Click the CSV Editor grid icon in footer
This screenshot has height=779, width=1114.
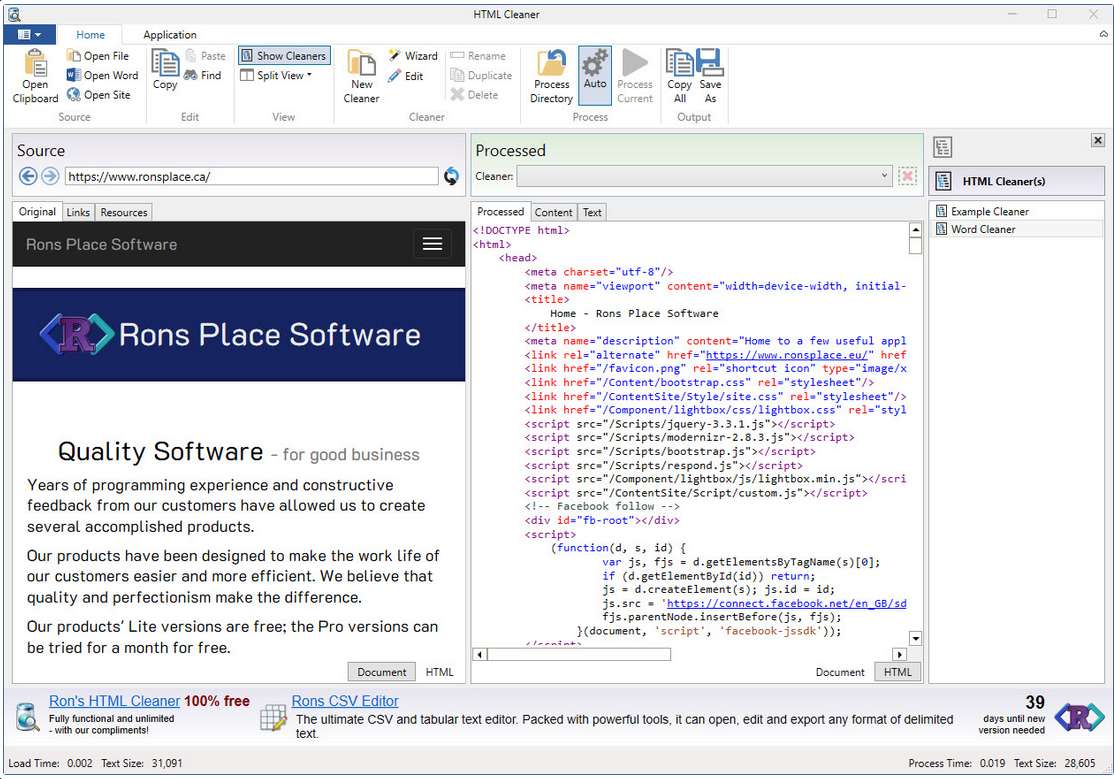(x=273, y=718)
